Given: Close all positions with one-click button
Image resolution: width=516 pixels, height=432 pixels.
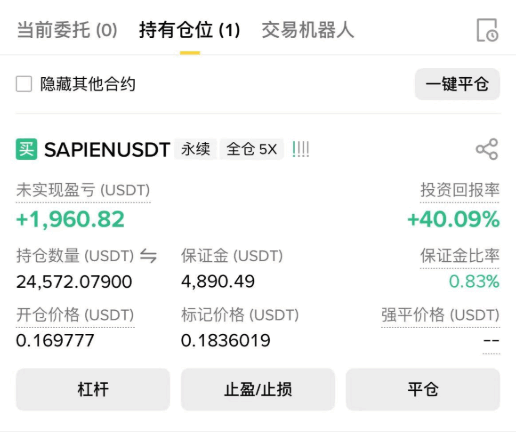Looking at the screenshot, I should 457,84.
